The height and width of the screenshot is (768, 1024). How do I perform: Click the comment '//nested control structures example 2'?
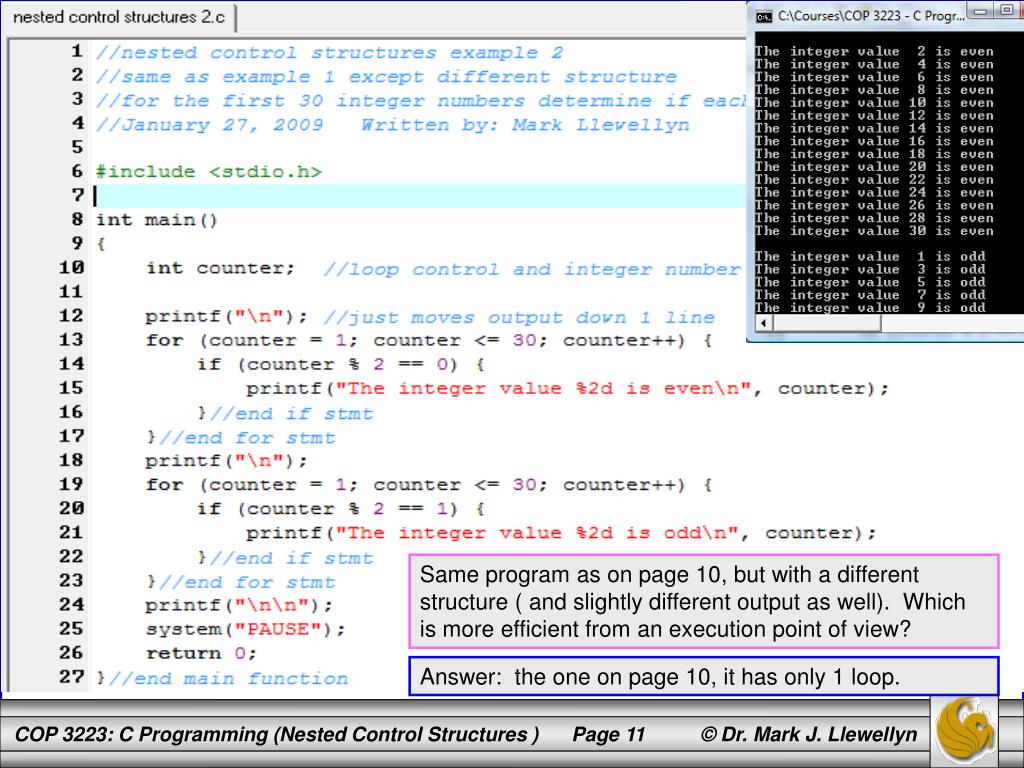click(x=329, y=52)
